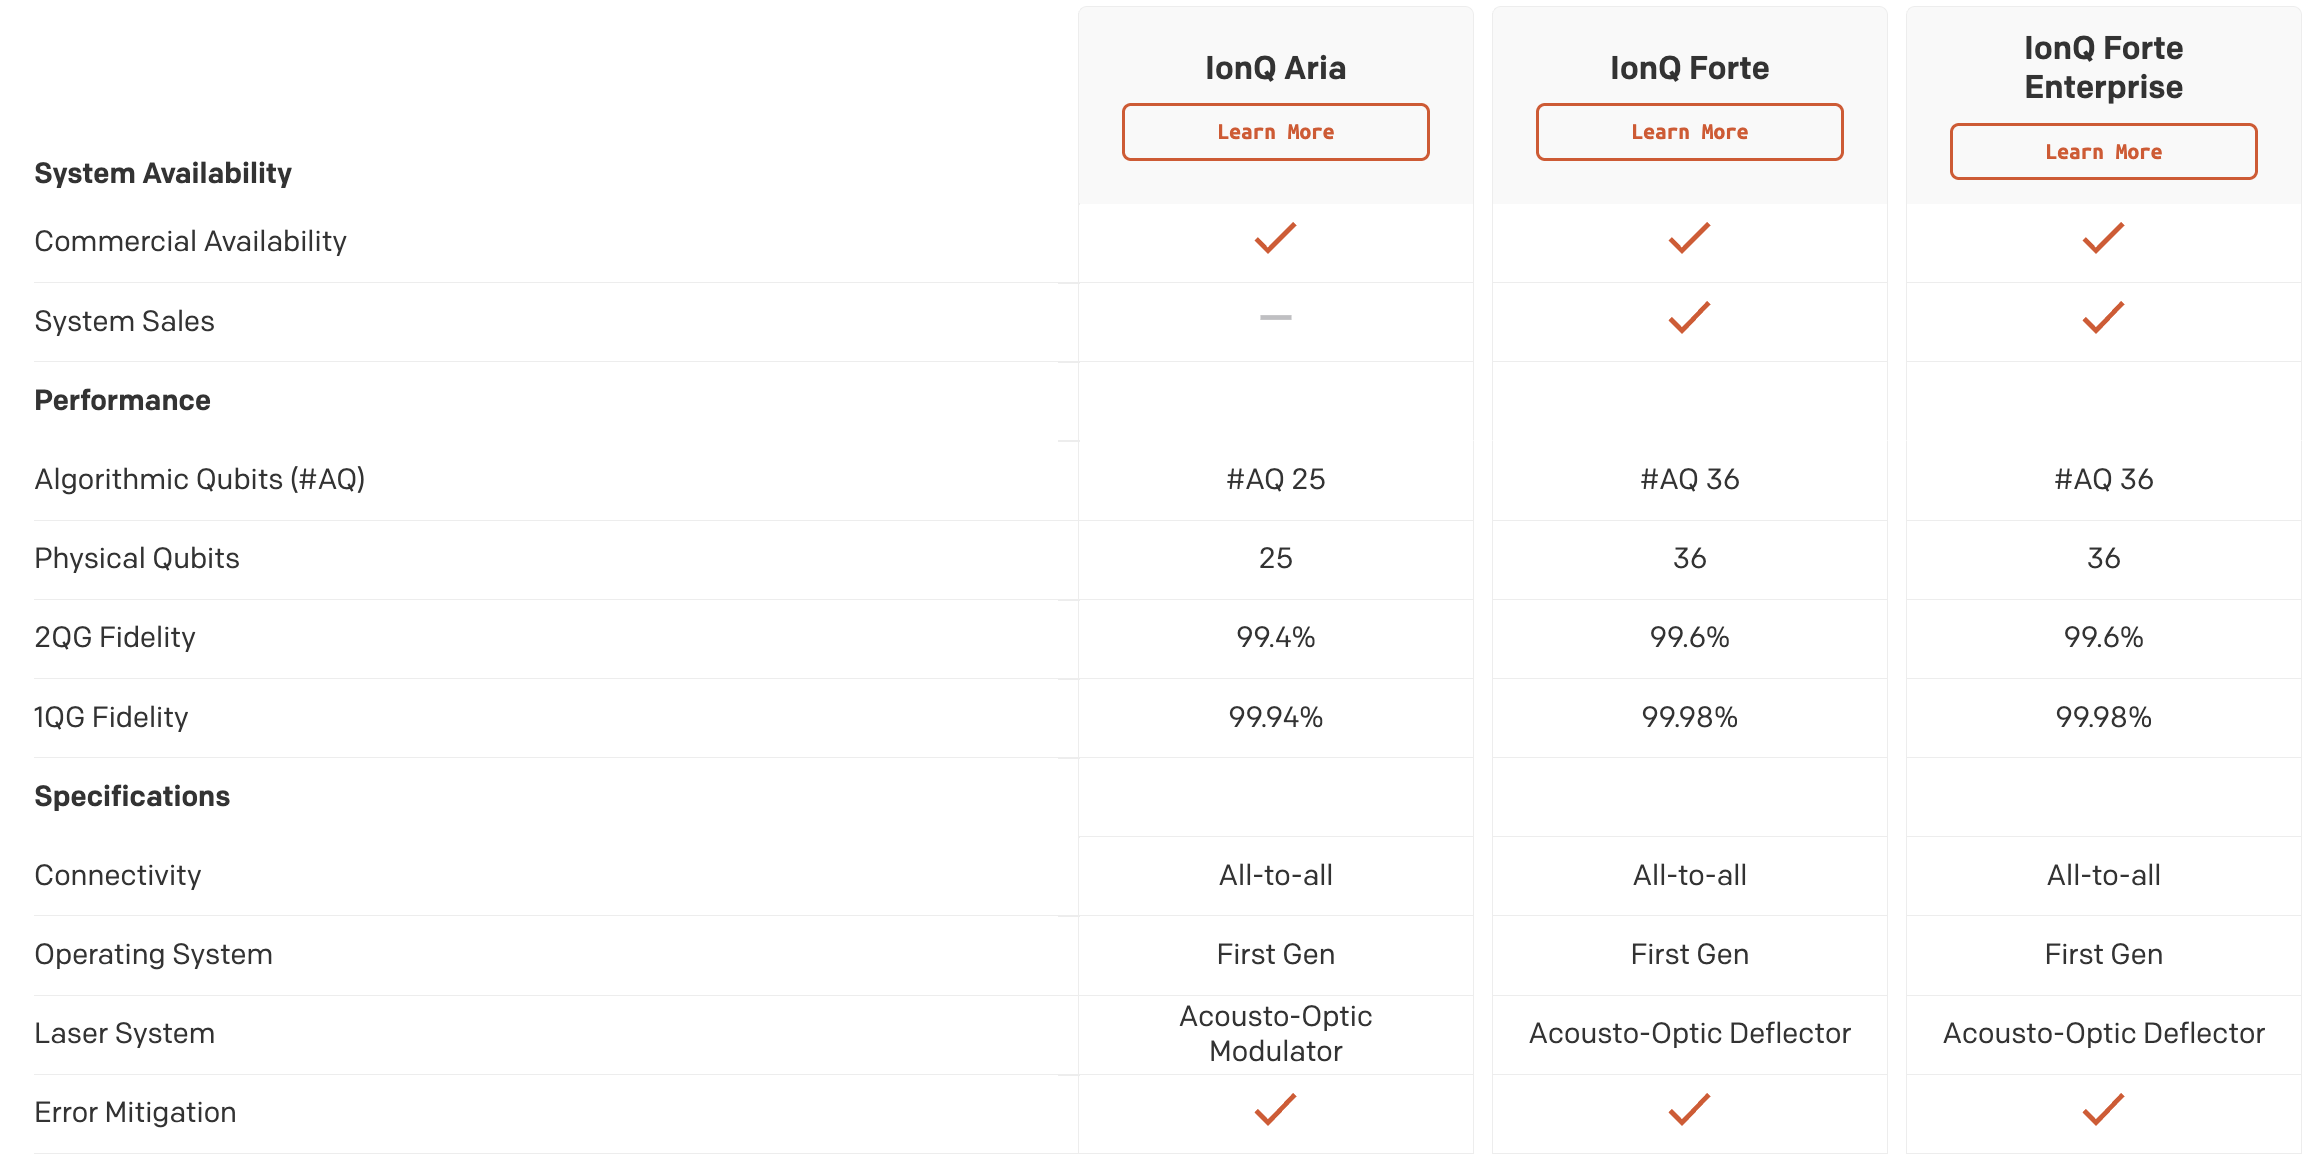Click Aria's Error Mitigation checkmark
Image resolution: width=2312 pixels, height=1162 pixels.
(1275, 1110)
